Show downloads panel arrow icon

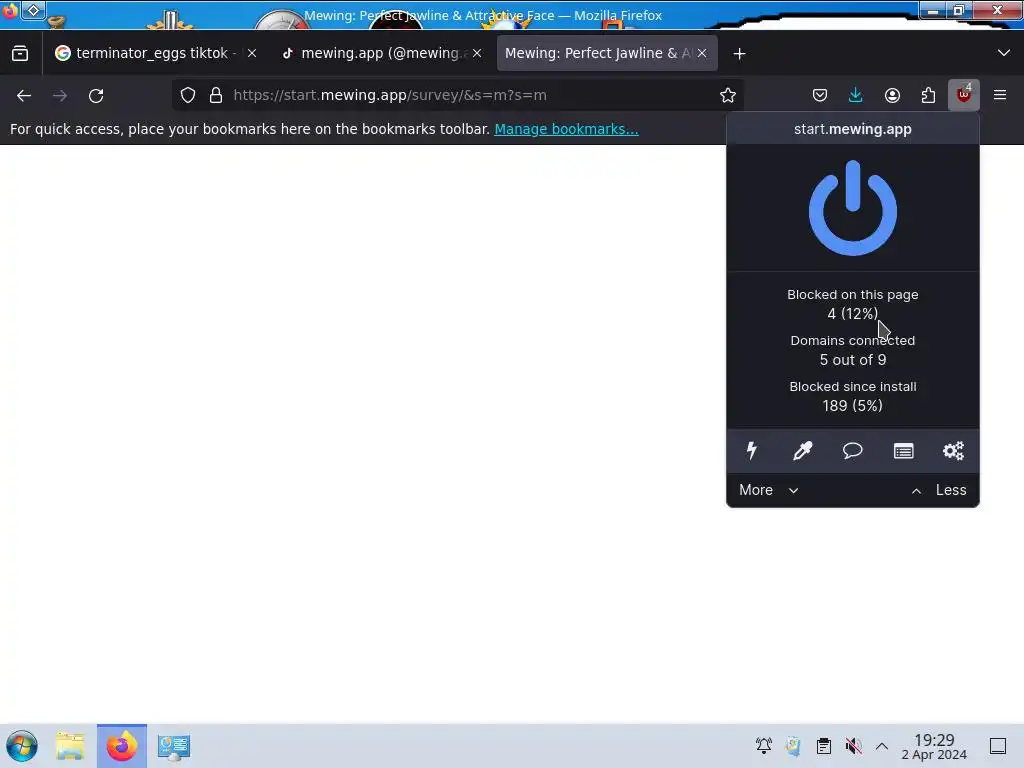pos(855,95)
